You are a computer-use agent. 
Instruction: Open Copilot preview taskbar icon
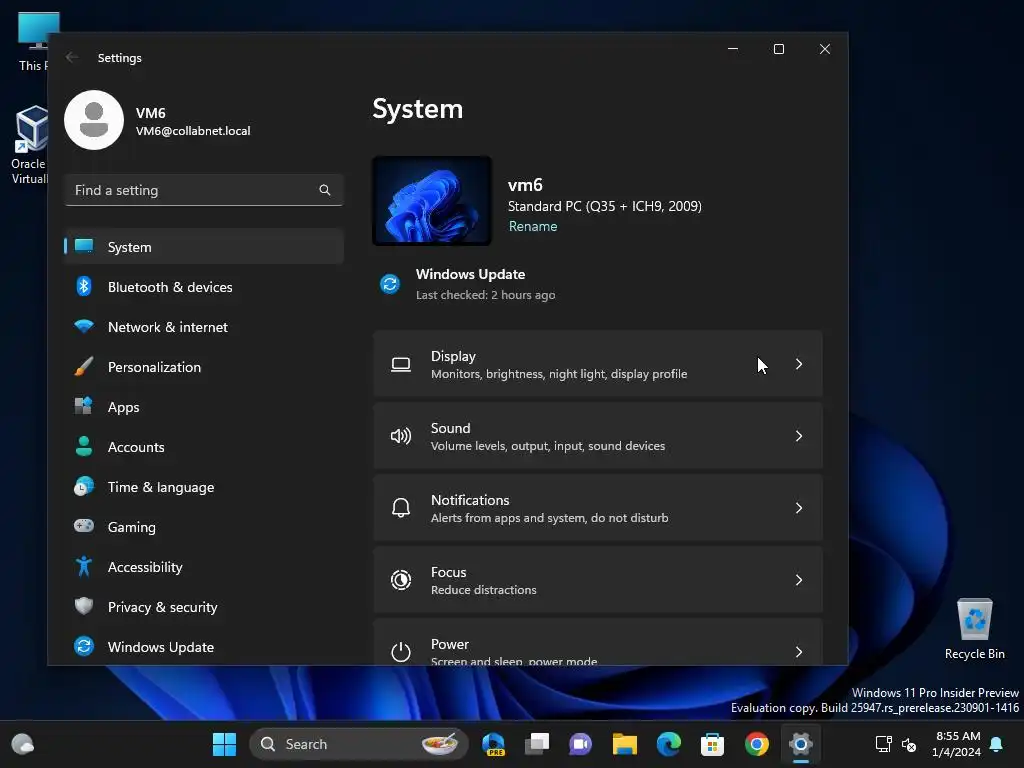493,744
